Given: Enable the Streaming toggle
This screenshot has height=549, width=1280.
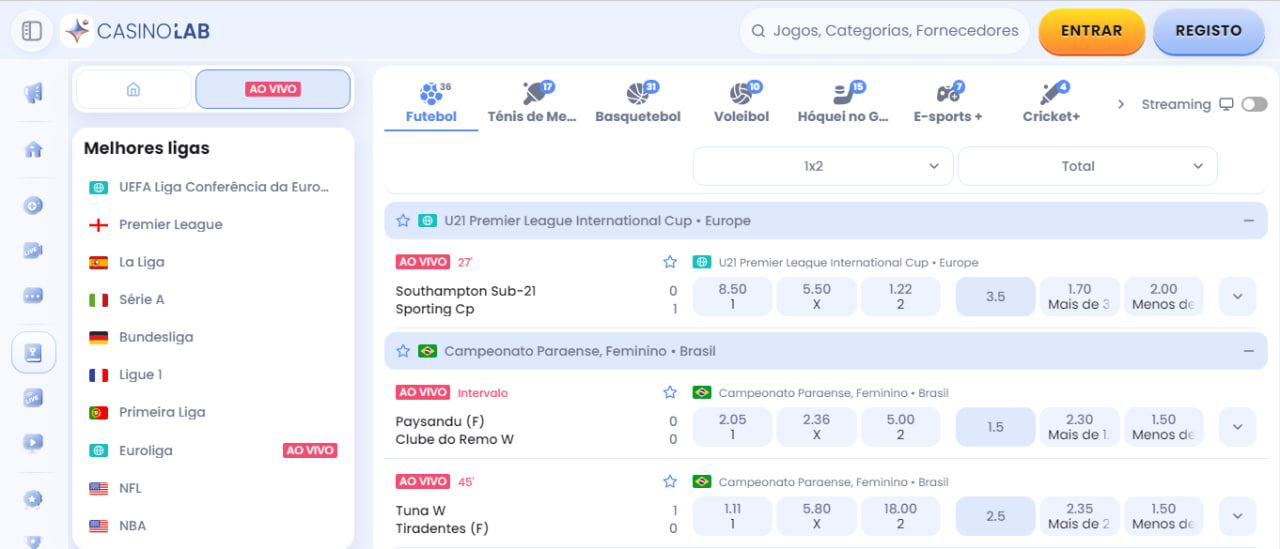Looking at the screenshot, I should pos(1254,104).
